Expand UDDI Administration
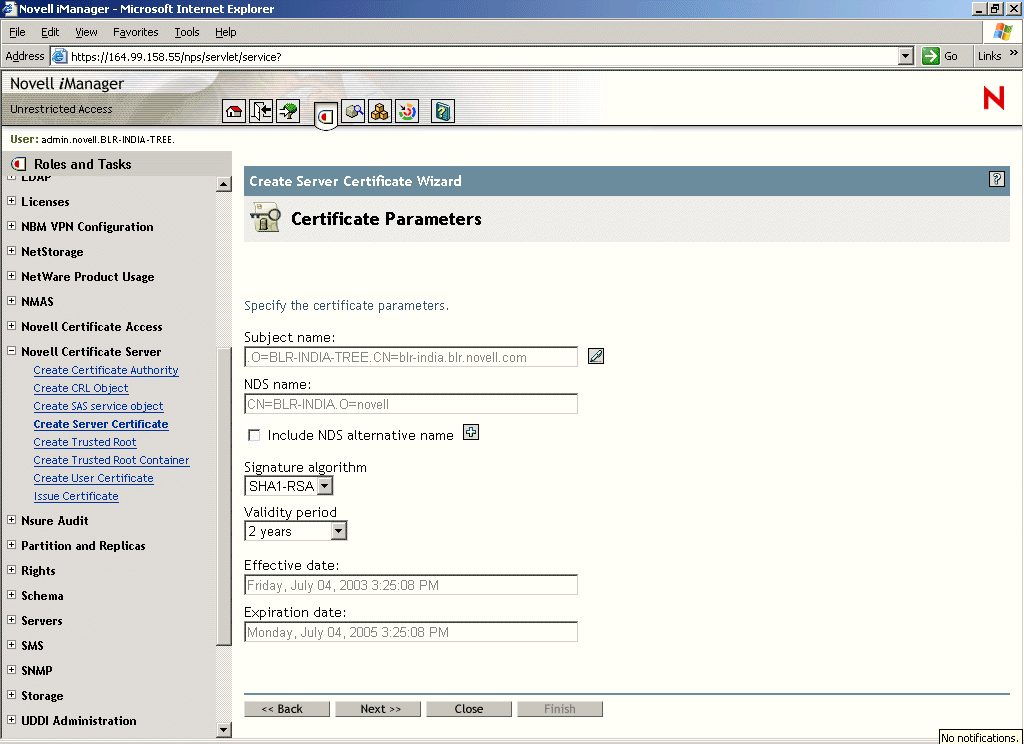 (x=11, y=719)
